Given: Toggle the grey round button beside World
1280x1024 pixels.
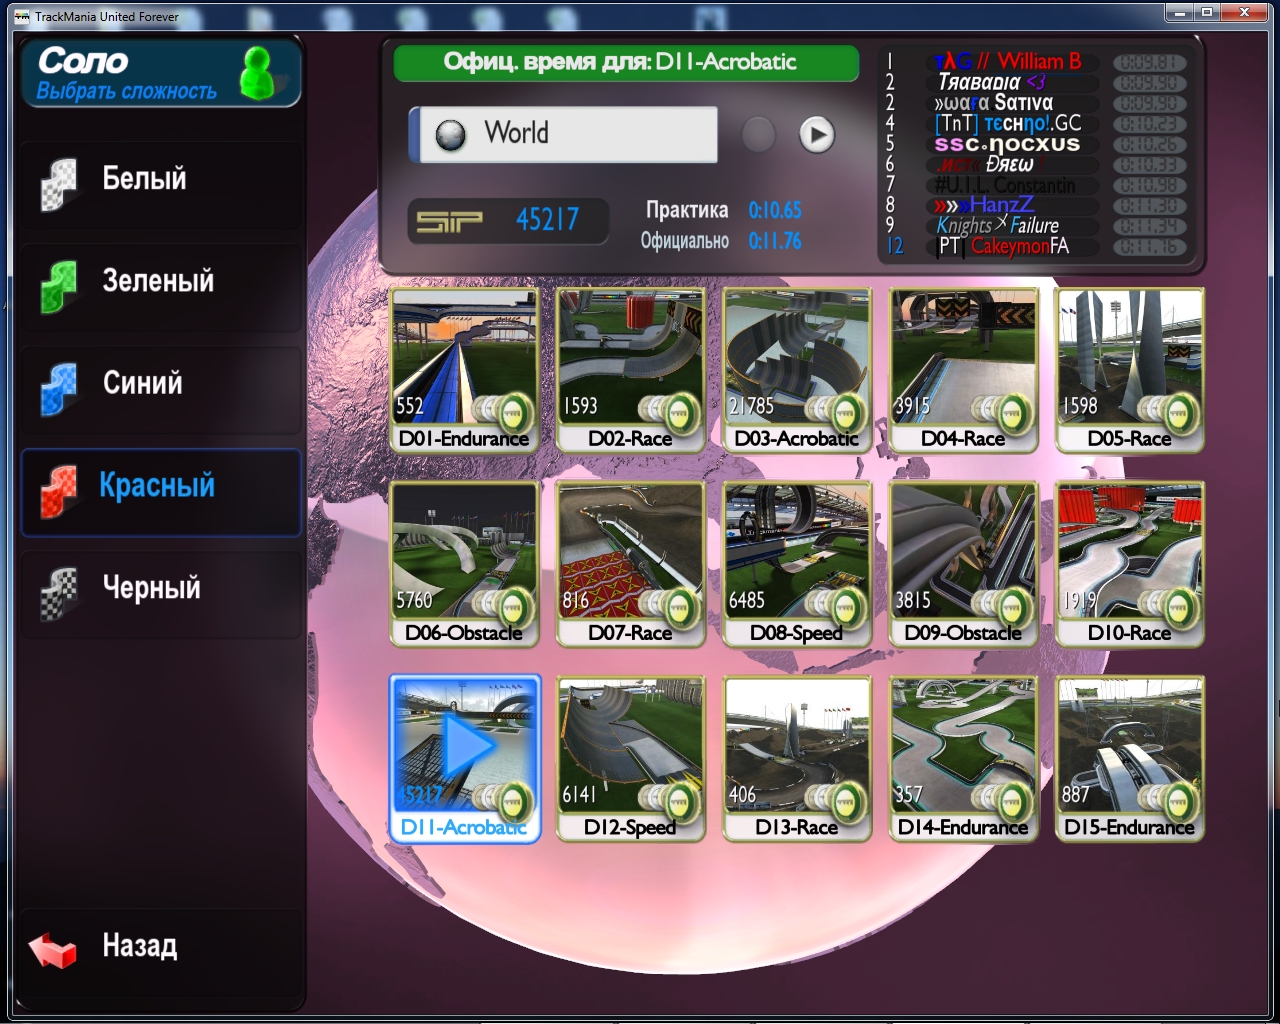Looking at the screenshot, I should click(758, 135).
